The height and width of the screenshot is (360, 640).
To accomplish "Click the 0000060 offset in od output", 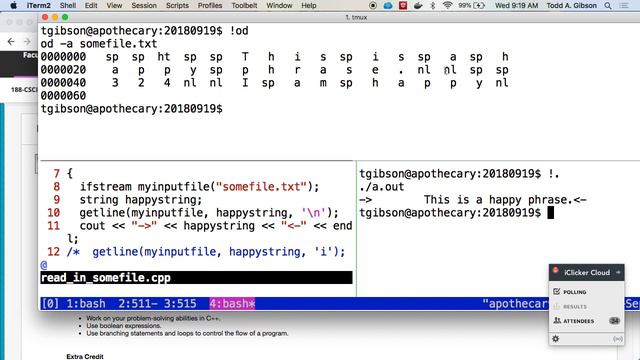I will click(63, 96).
